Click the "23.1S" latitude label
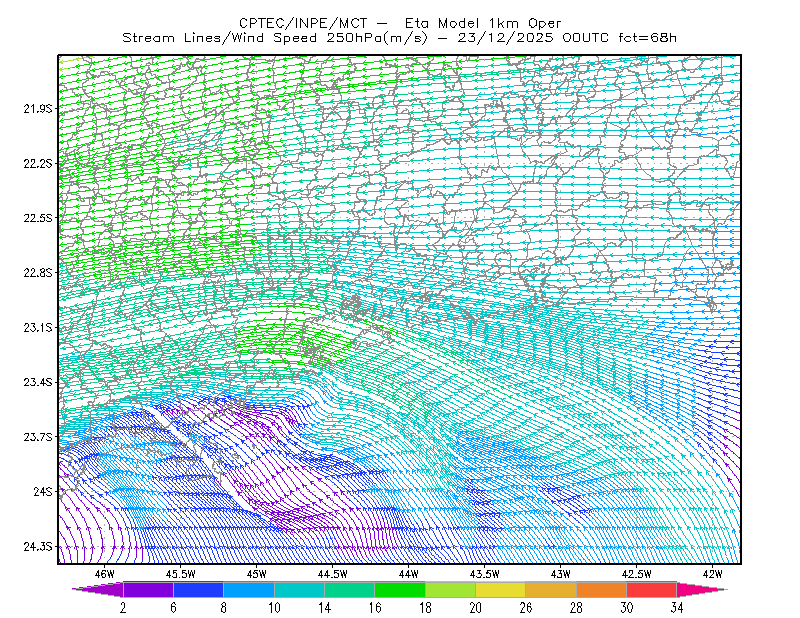This screenshot has height=618, width=800. pyautogui.click(x=38, y=327)
